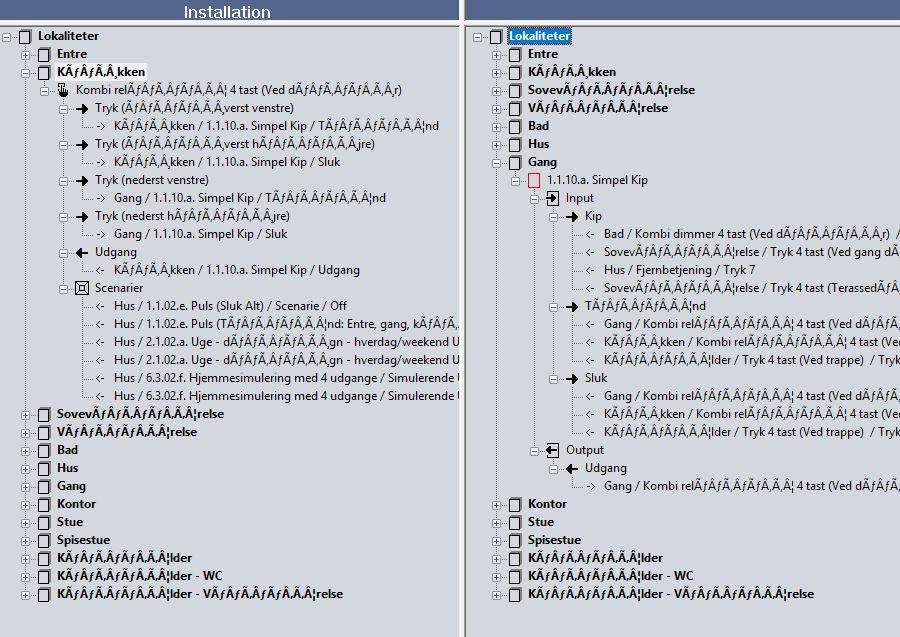The image size is (900, 637).
Task: Click the Installation panel header
Action: (x=227, y=12)
